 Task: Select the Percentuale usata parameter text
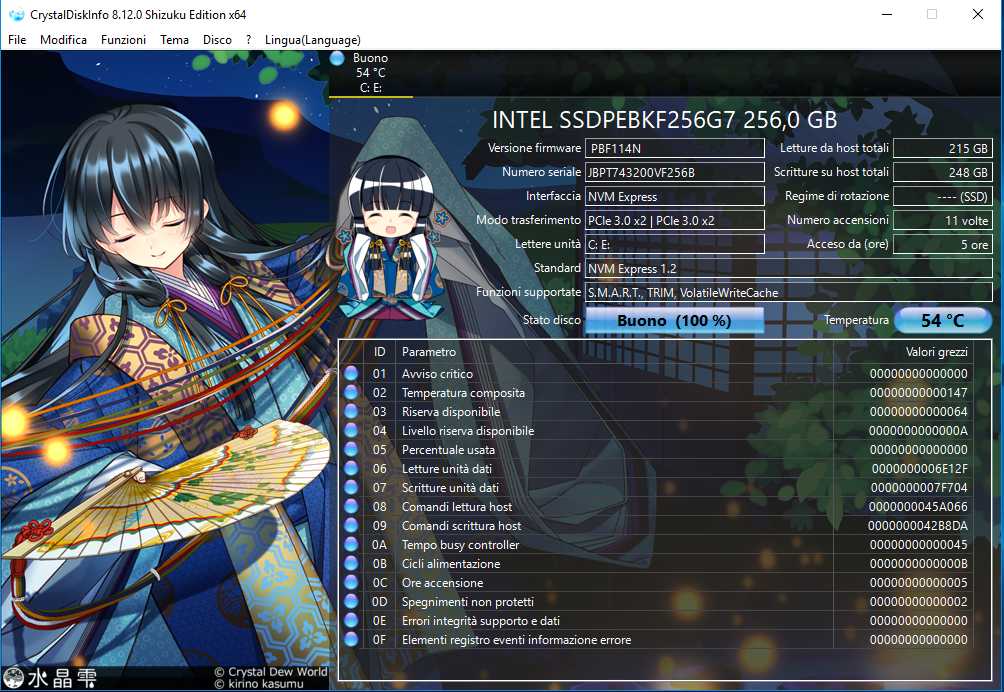(x=448, y=450)
